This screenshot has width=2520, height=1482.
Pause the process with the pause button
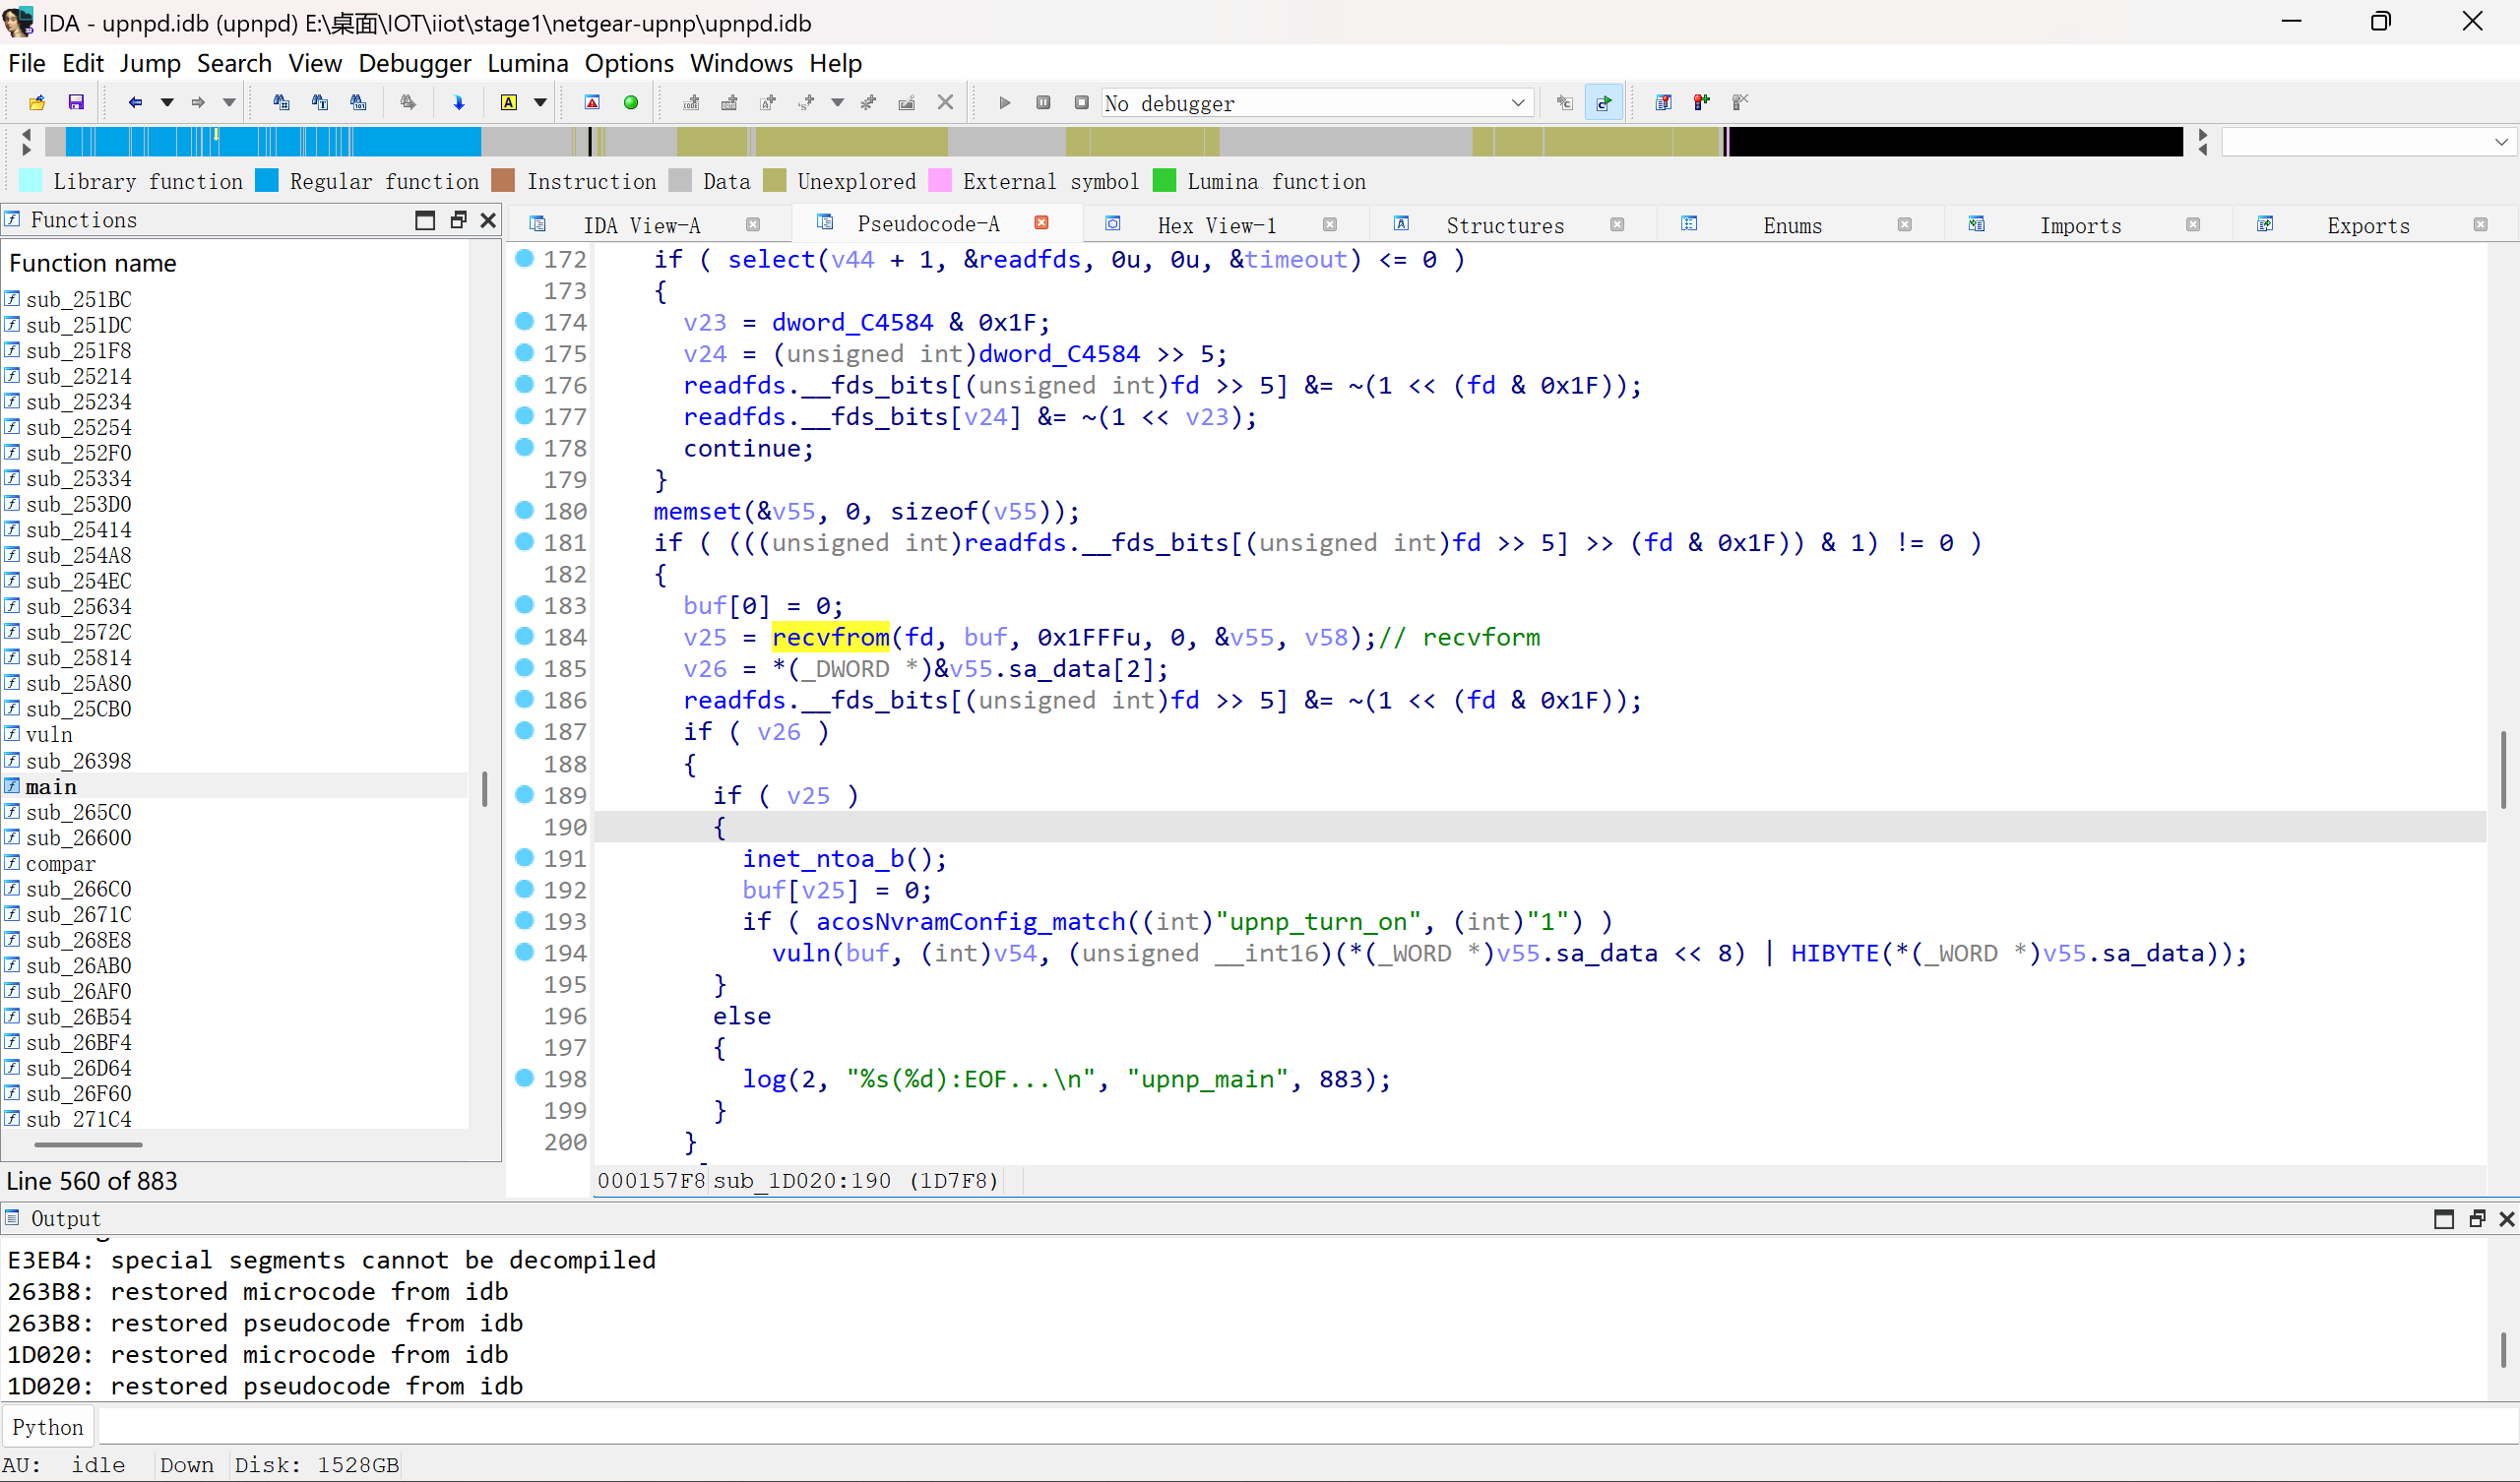click(1043, 102)
